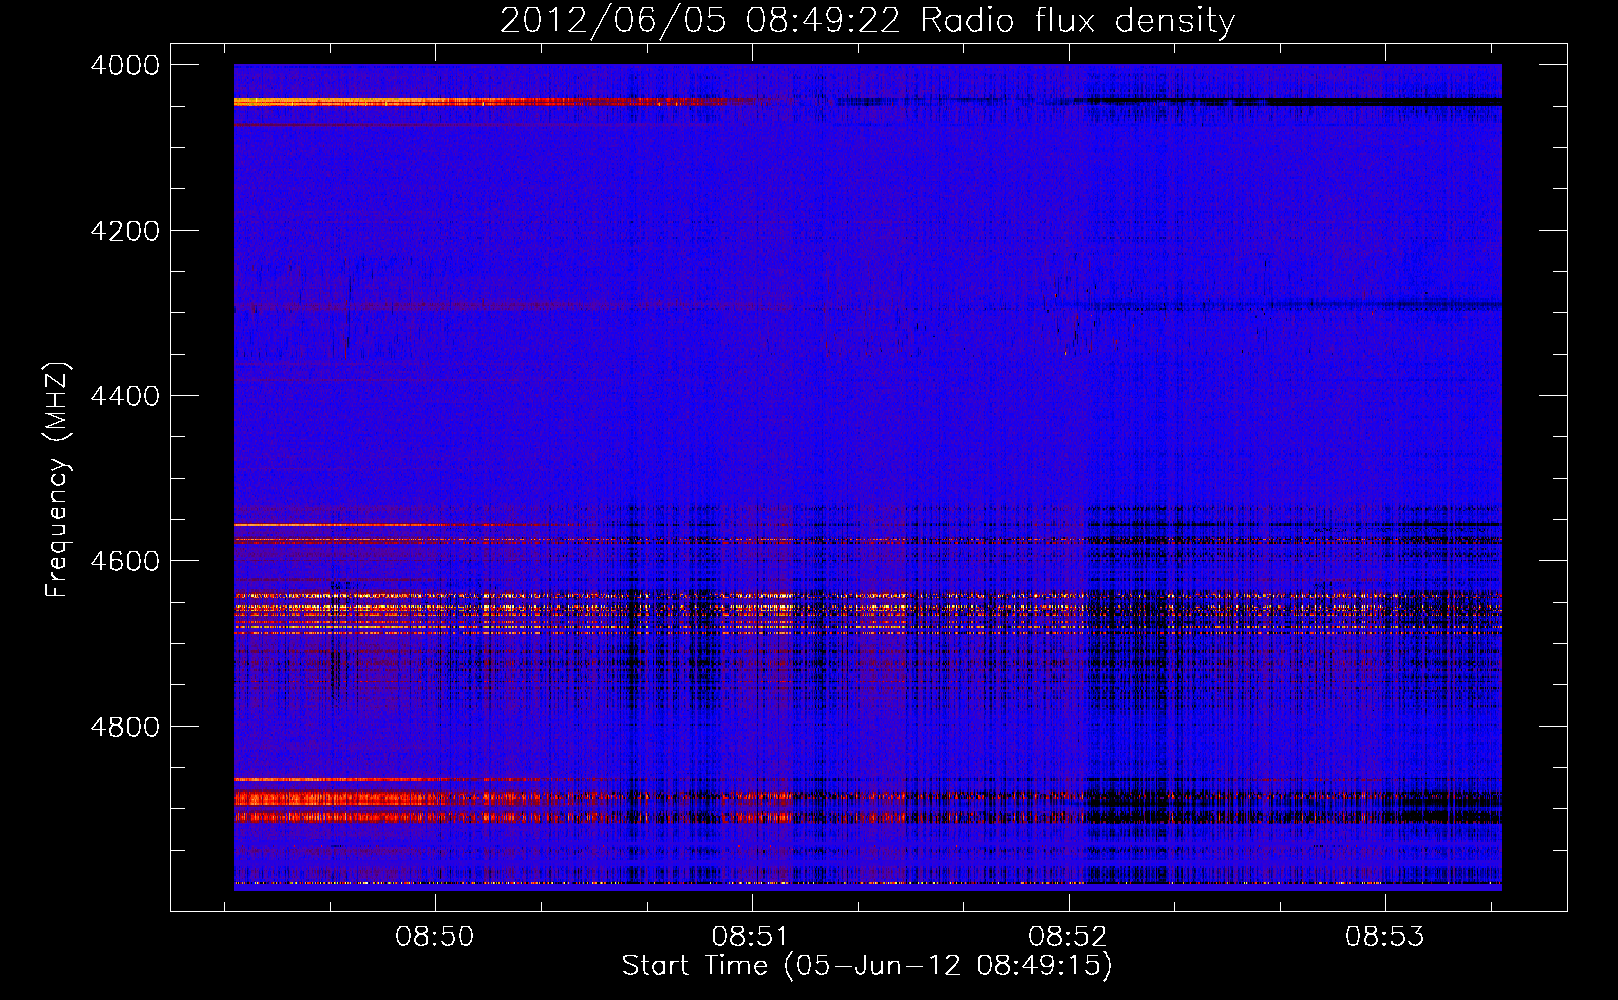This screenshot has width=1618, height=1000.
Task: Click the 08:50 time axis label
Action: coord(435,937)
